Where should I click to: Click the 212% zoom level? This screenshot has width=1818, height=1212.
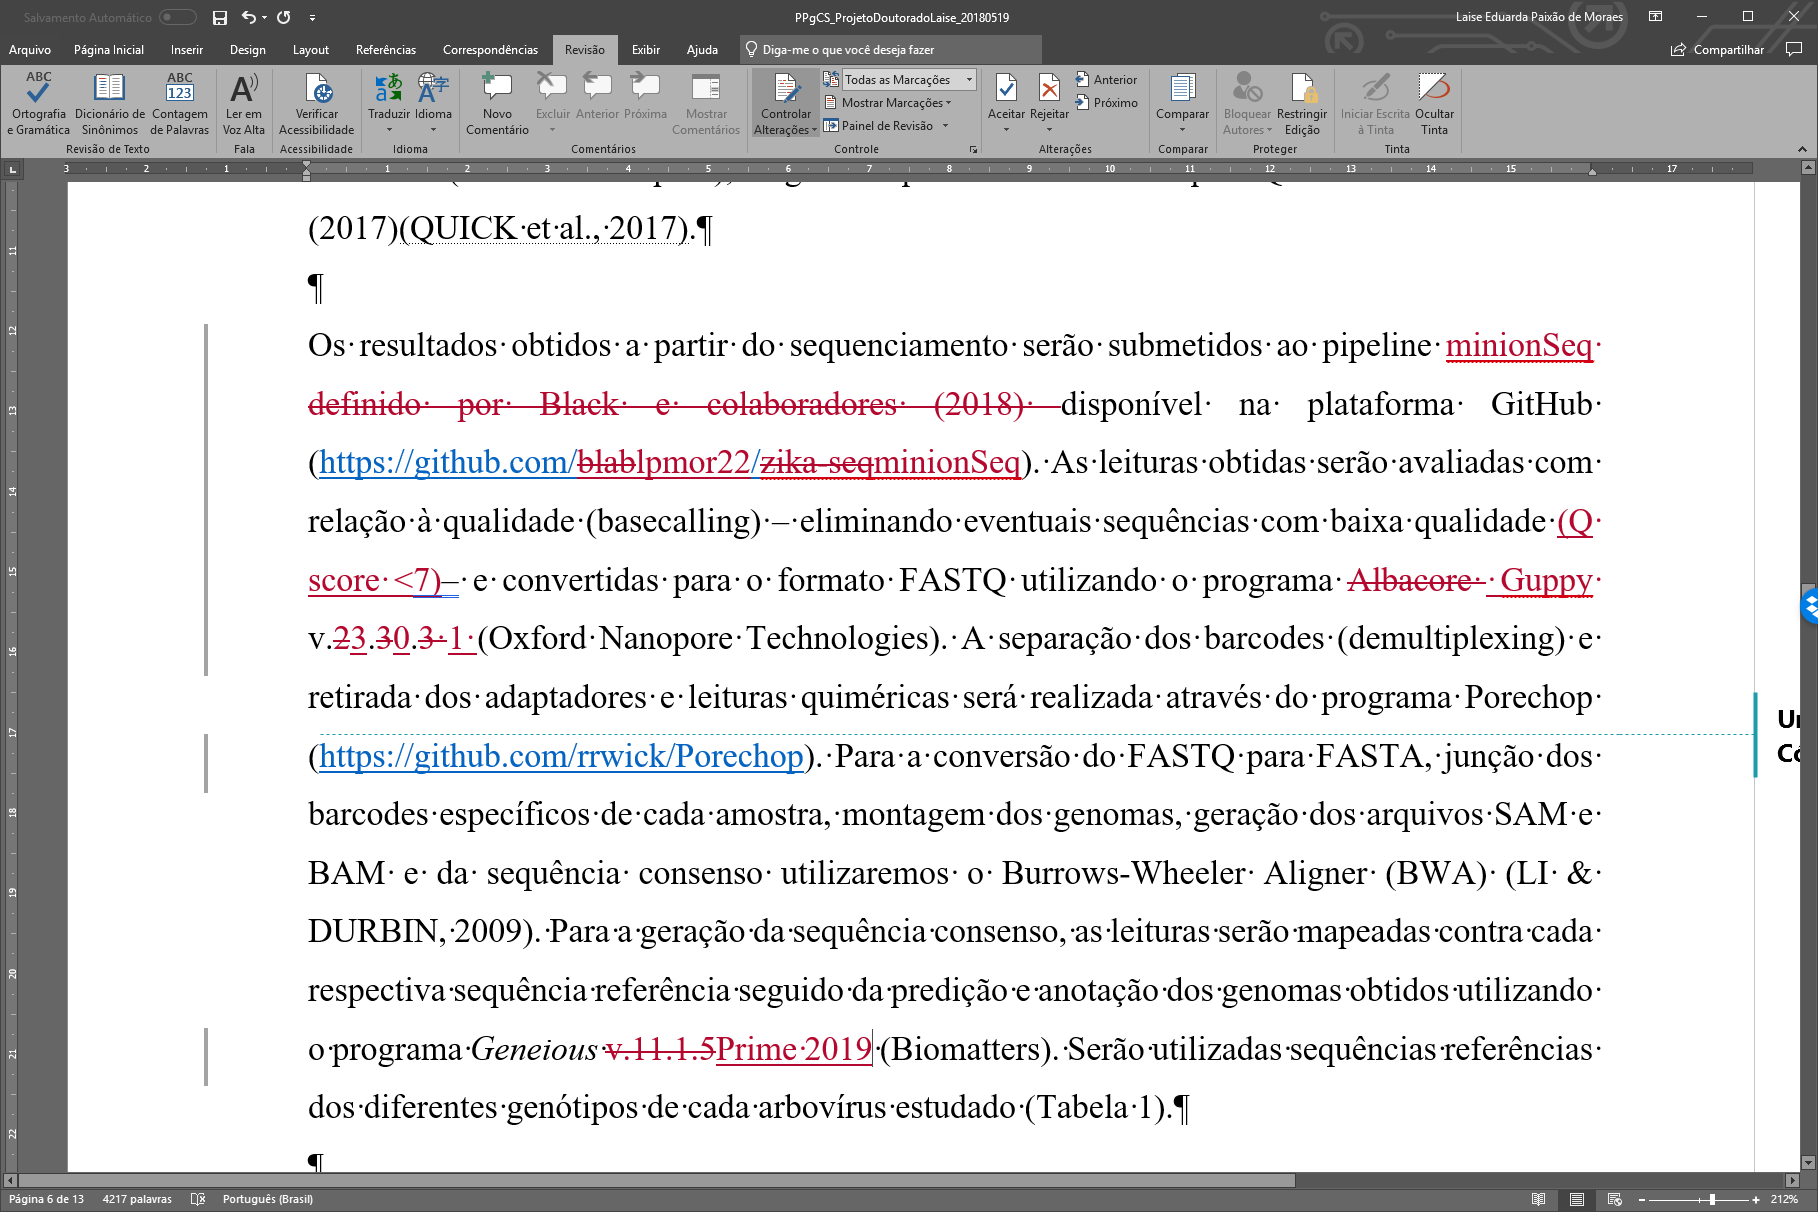click(x=1784, y=1199)
